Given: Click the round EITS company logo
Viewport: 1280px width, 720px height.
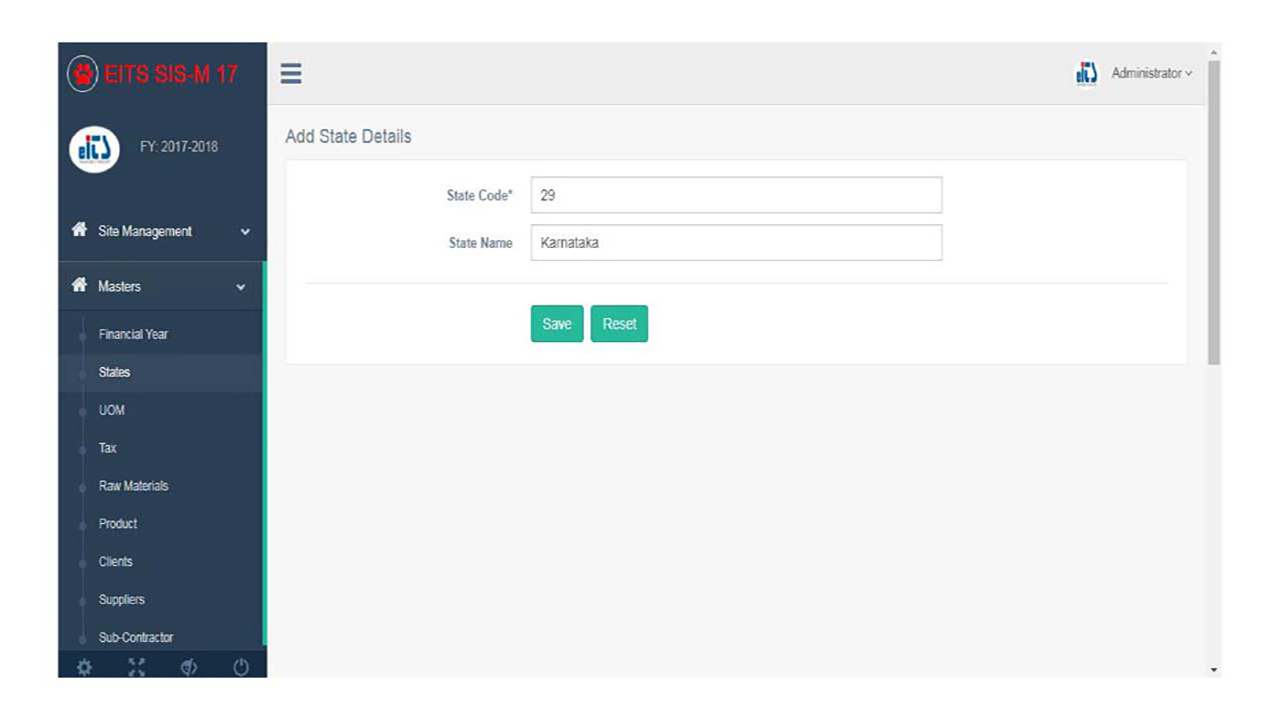Looking at the screenshot, I should tap(94, 148).
